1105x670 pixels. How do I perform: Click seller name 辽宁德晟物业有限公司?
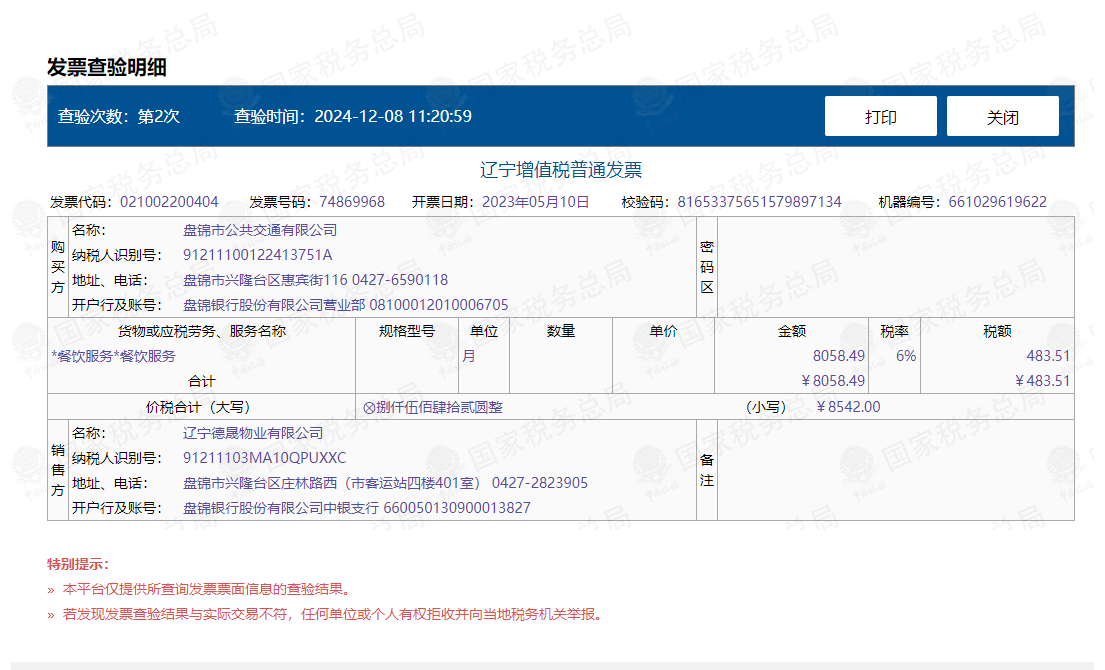[x=253, y=433]
